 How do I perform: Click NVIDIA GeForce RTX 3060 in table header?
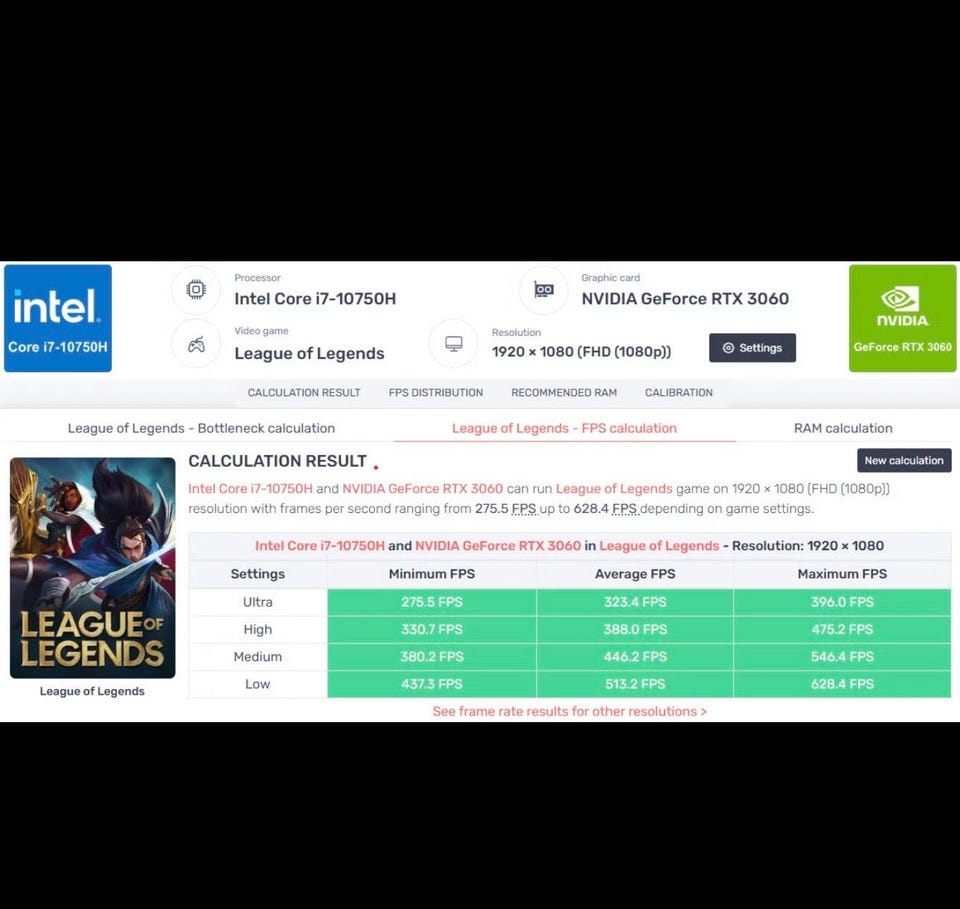(x=498, y=545)
